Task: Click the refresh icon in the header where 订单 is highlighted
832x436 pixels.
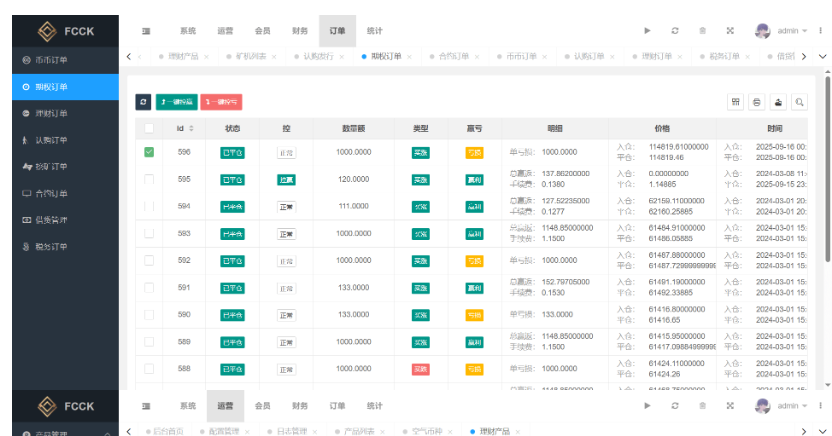Action: 675,31
